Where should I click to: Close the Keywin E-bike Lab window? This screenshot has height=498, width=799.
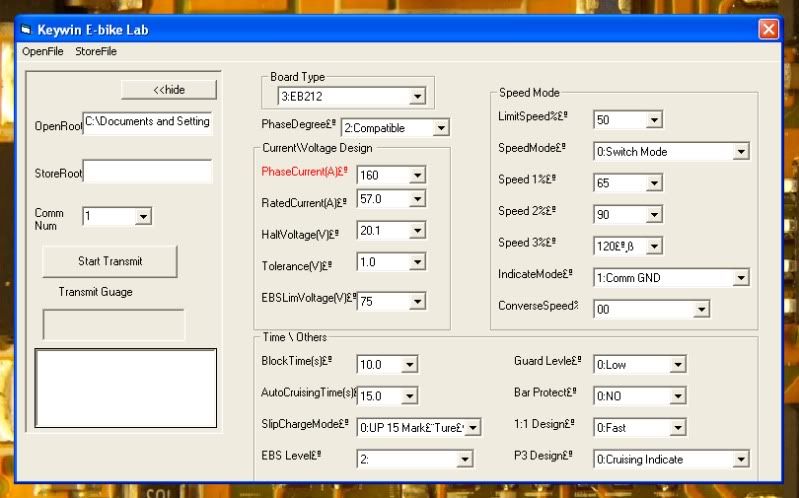[x=768, y=29]
